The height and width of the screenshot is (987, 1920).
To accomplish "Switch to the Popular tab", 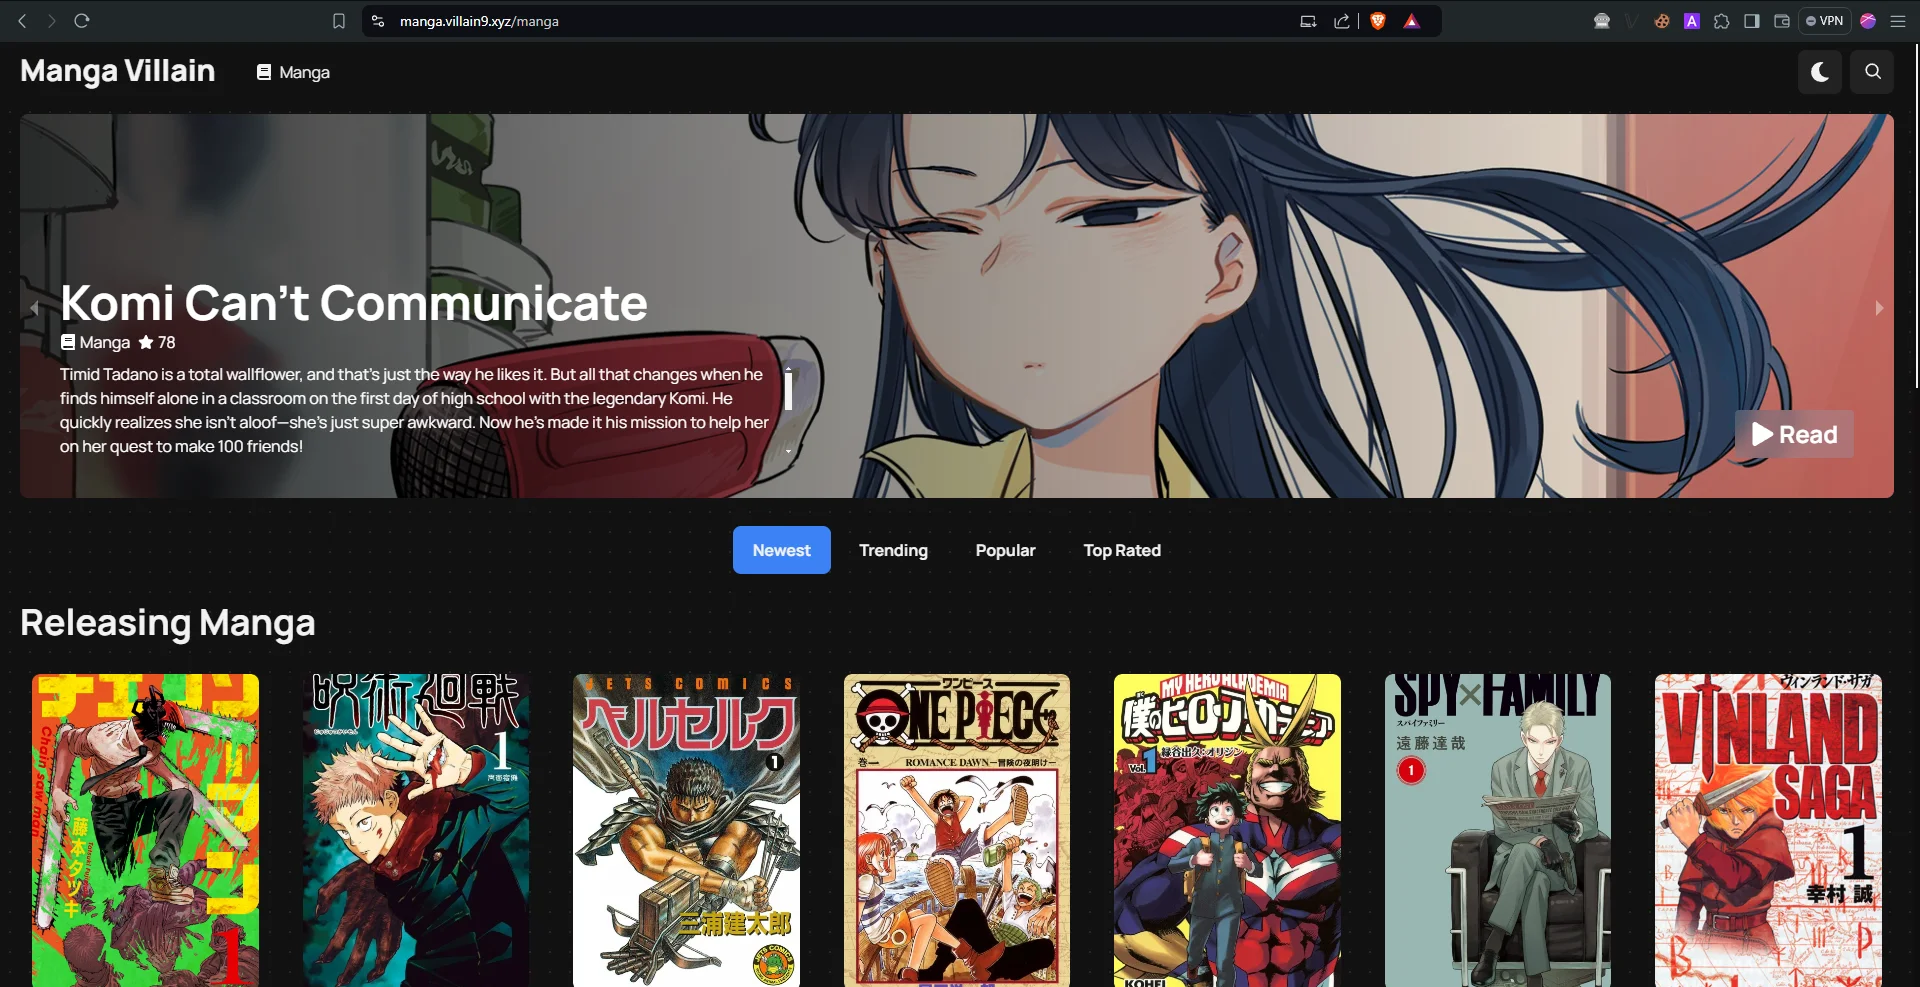I will coord(1006,550).
